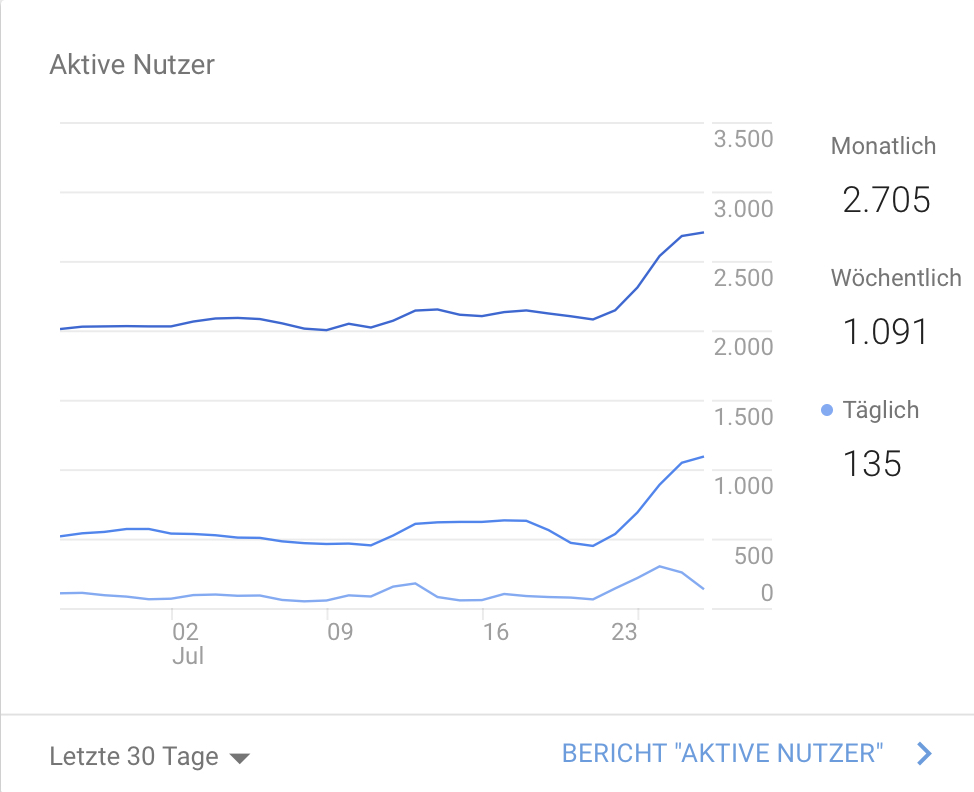
Task: Click the "02 Jul" date on the x-axis
Action: tap(186, 643)
